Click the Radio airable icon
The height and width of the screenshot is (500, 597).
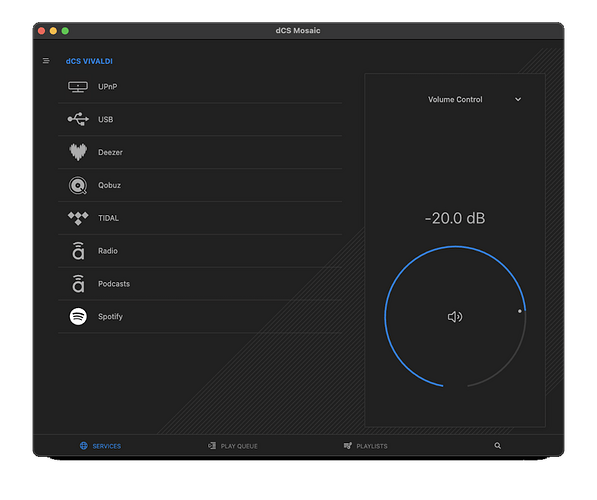tap(78, 251)
